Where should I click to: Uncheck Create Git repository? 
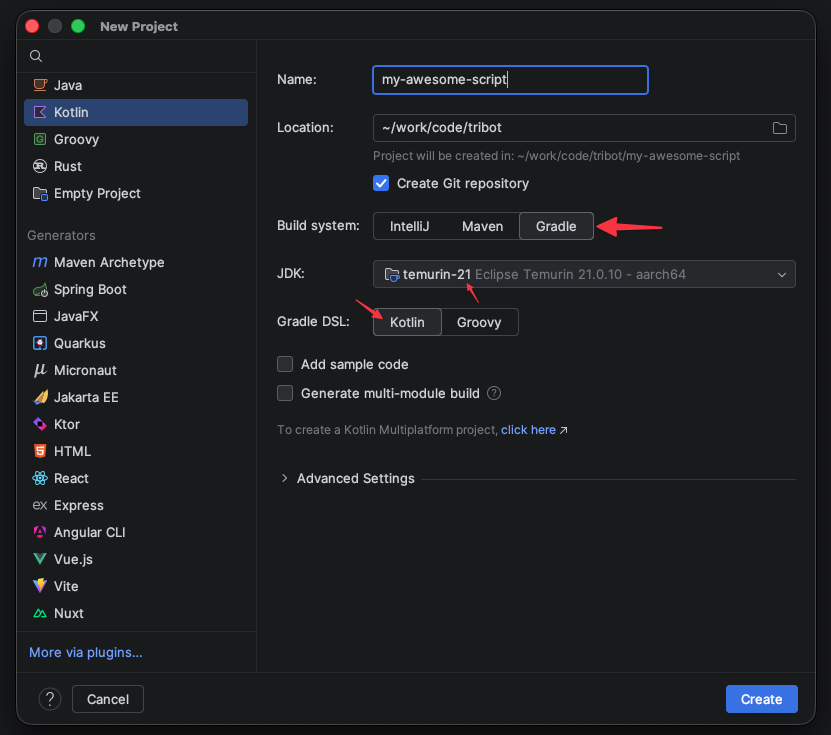tap(381, 184)
